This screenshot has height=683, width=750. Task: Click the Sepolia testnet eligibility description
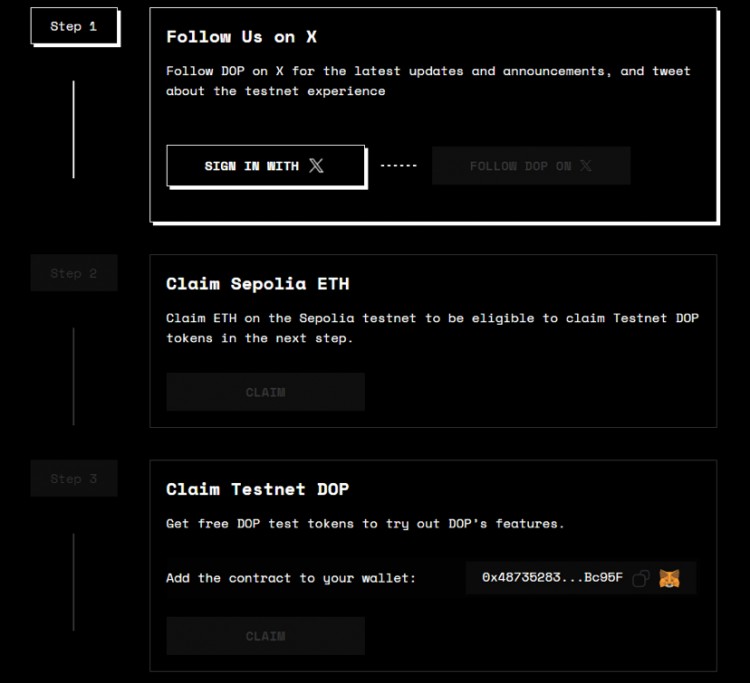pyautogui.click(x=432, y=328)
